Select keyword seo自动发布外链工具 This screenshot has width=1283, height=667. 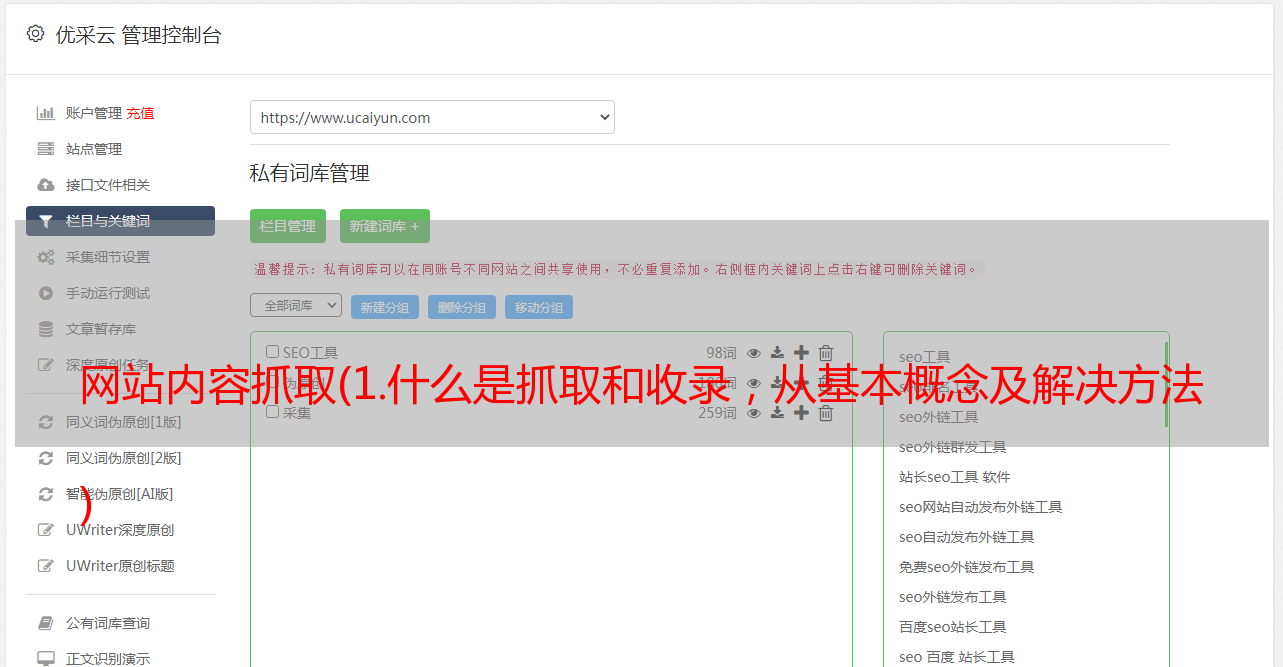tap(967, 537)
